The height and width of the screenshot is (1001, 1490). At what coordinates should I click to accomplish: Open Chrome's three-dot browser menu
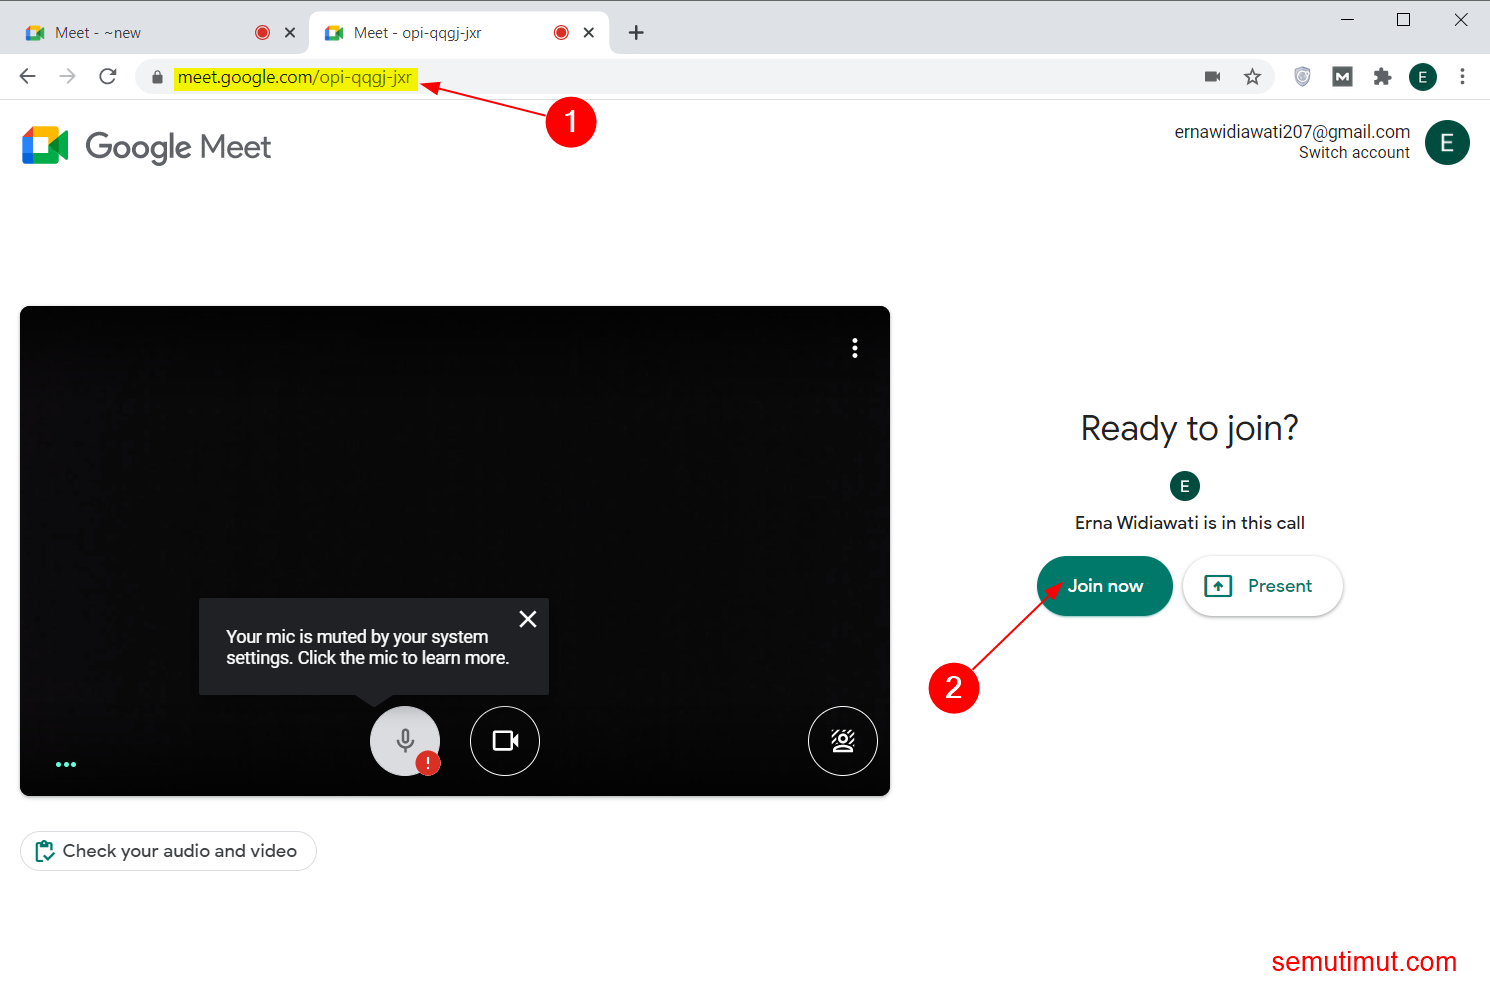point(1463,76)
